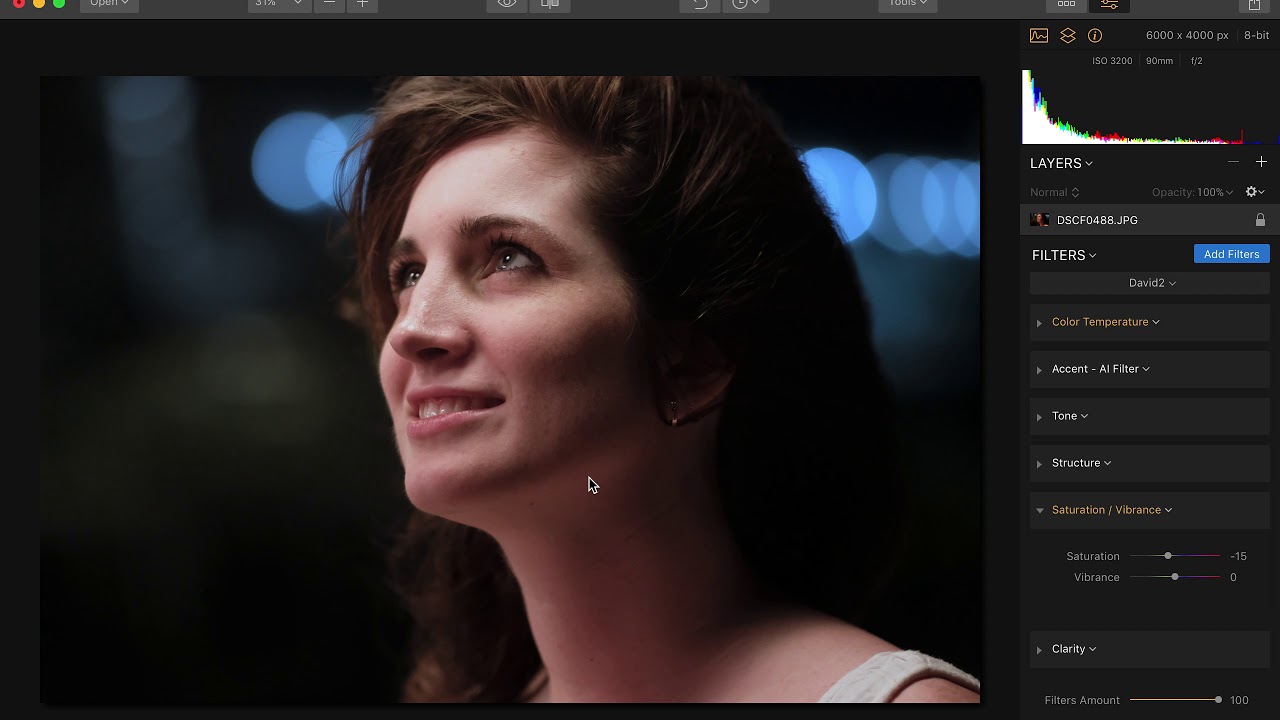Screen dimensions: 1280x720
Task: Remove layer with the minus icon
Action: tap(1233, 162)
